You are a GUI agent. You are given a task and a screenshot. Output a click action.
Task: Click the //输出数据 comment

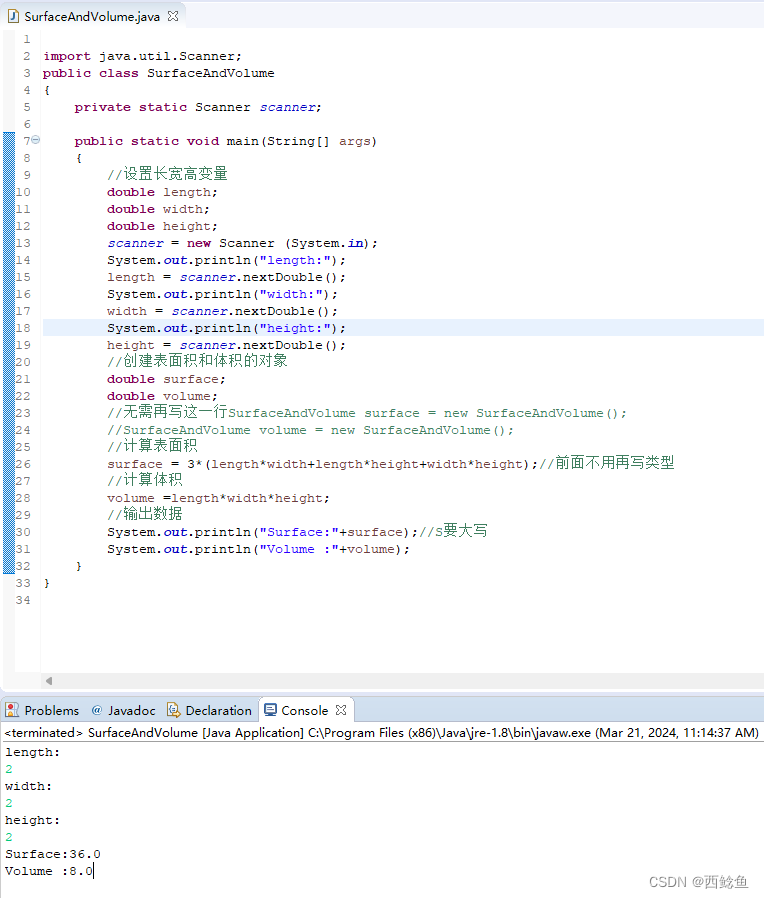click(x=145, y=513)
